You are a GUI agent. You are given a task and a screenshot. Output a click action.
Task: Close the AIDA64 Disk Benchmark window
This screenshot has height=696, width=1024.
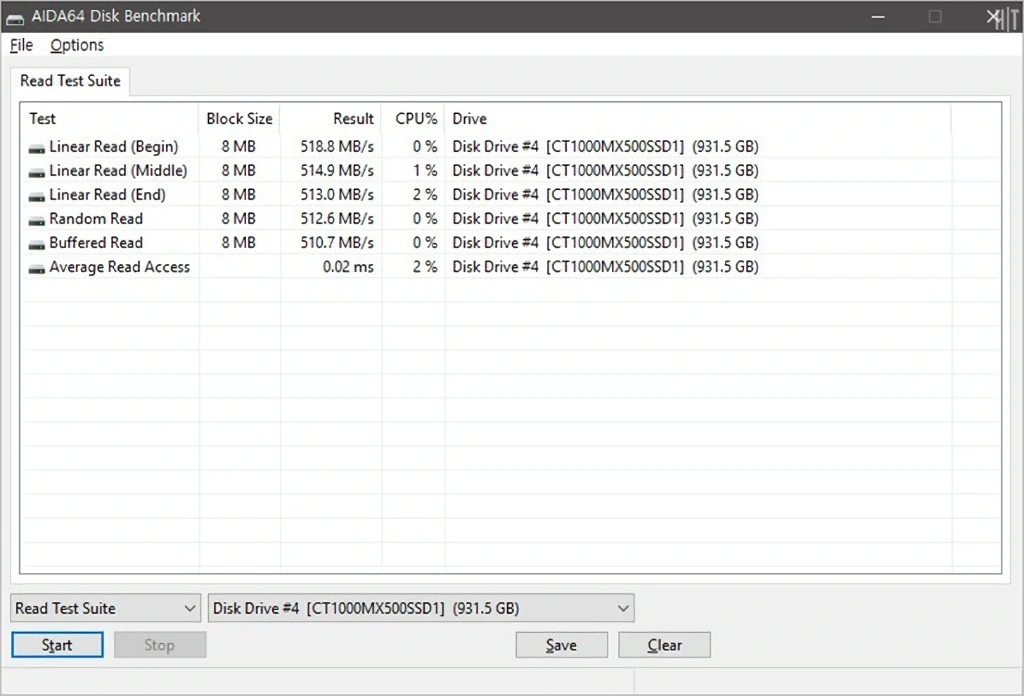click(x=994, y=17)
